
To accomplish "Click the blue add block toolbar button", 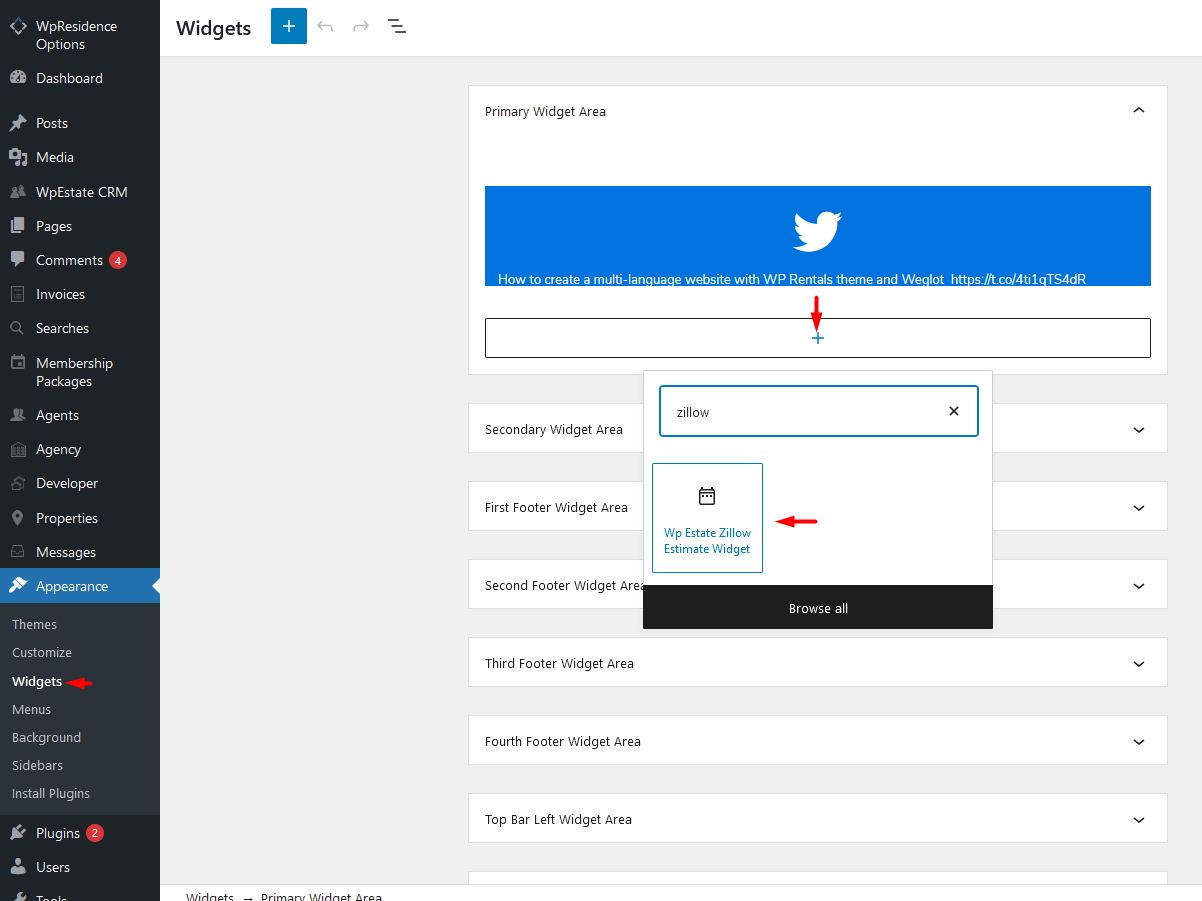I will coord(289,26).
